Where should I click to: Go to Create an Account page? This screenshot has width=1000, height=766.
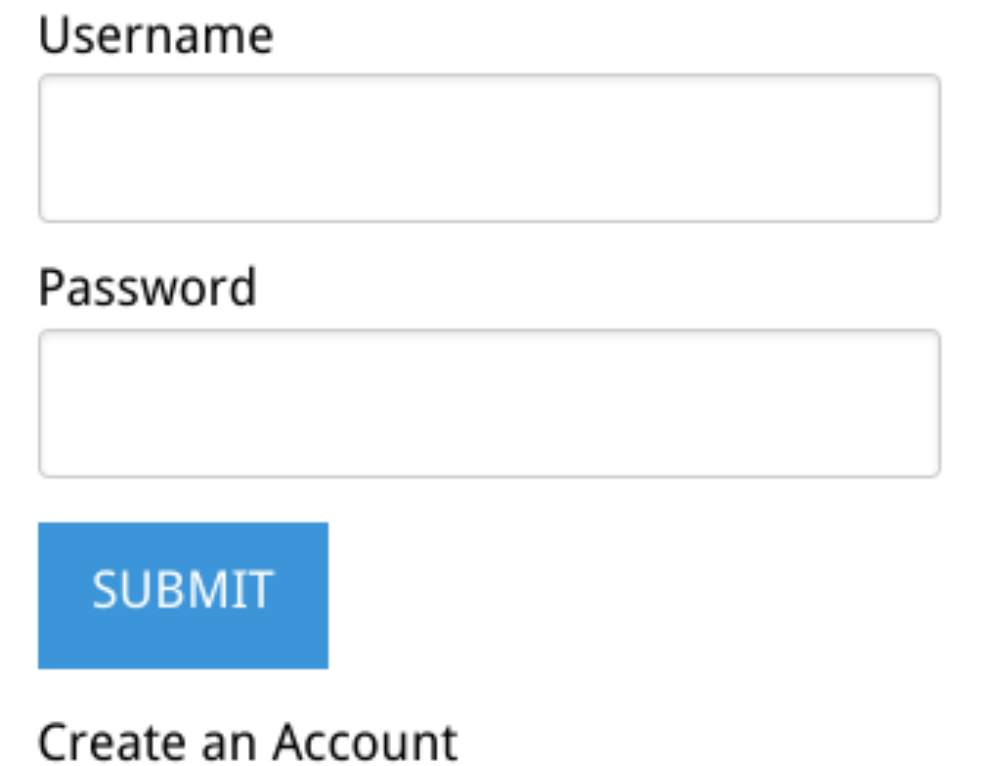click(x=247, y=742)
